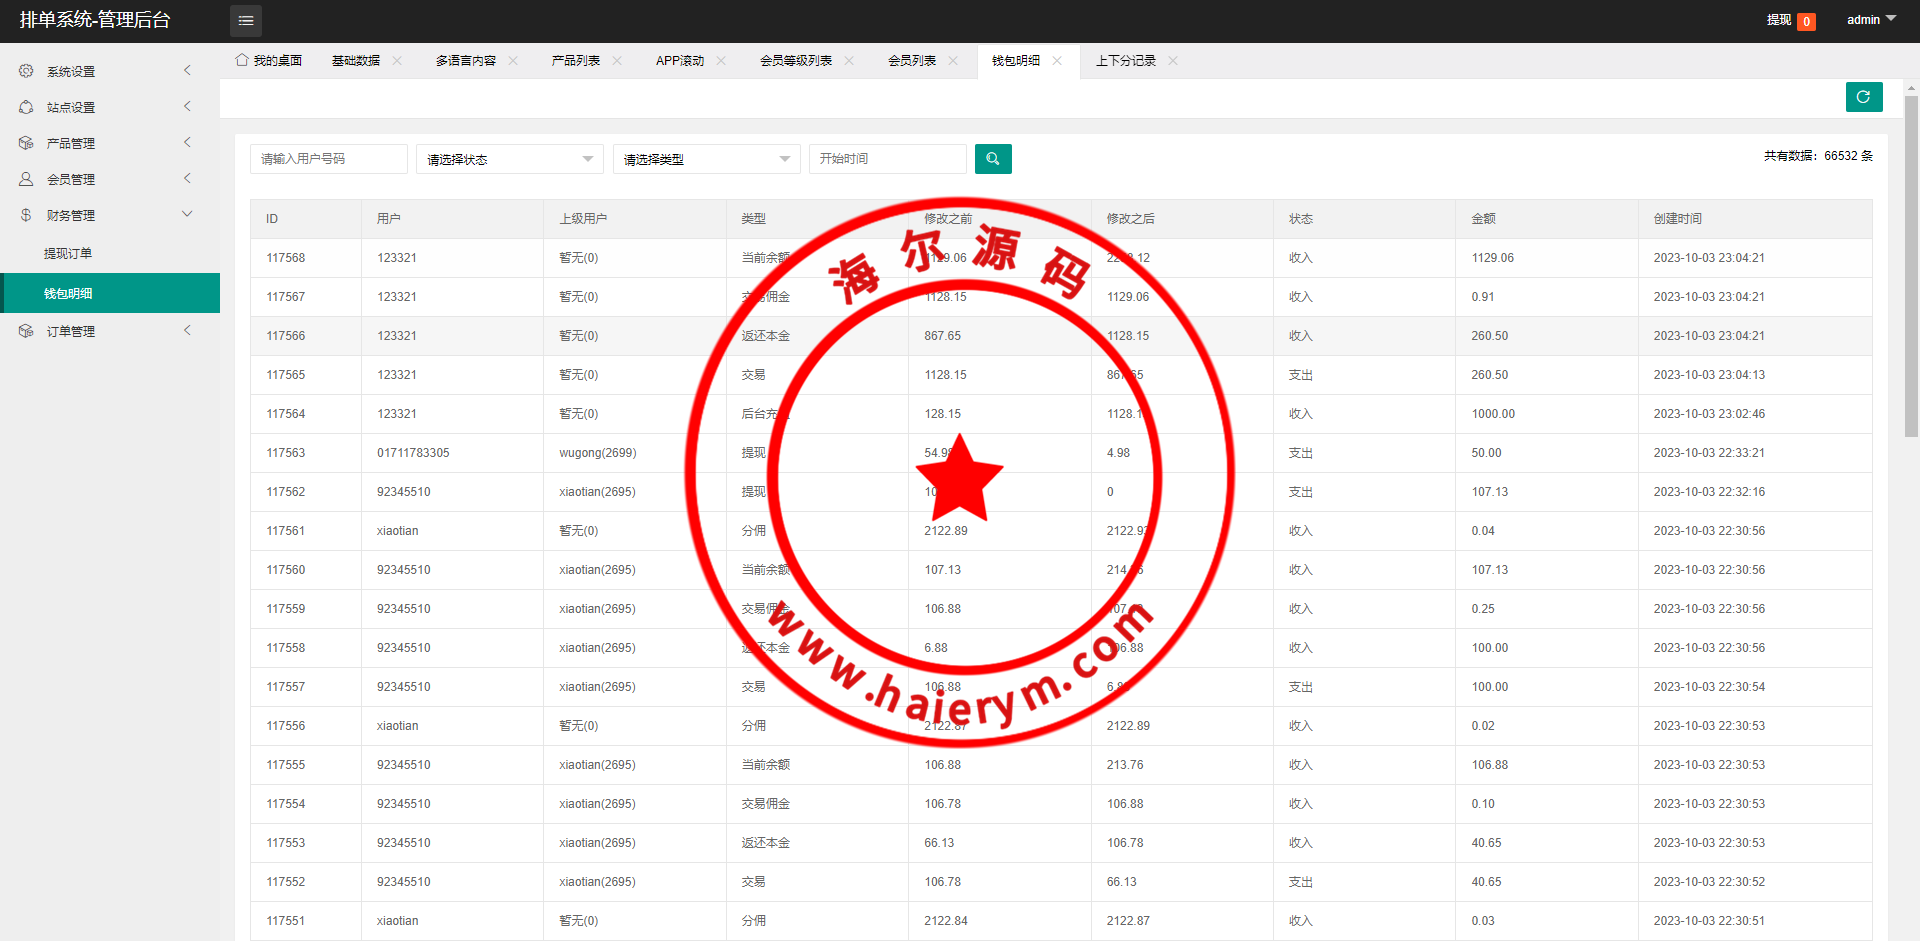1920x941 pixels.
Task: Open 提现订单 in the sidebar
Action: [x=68, y=254]
